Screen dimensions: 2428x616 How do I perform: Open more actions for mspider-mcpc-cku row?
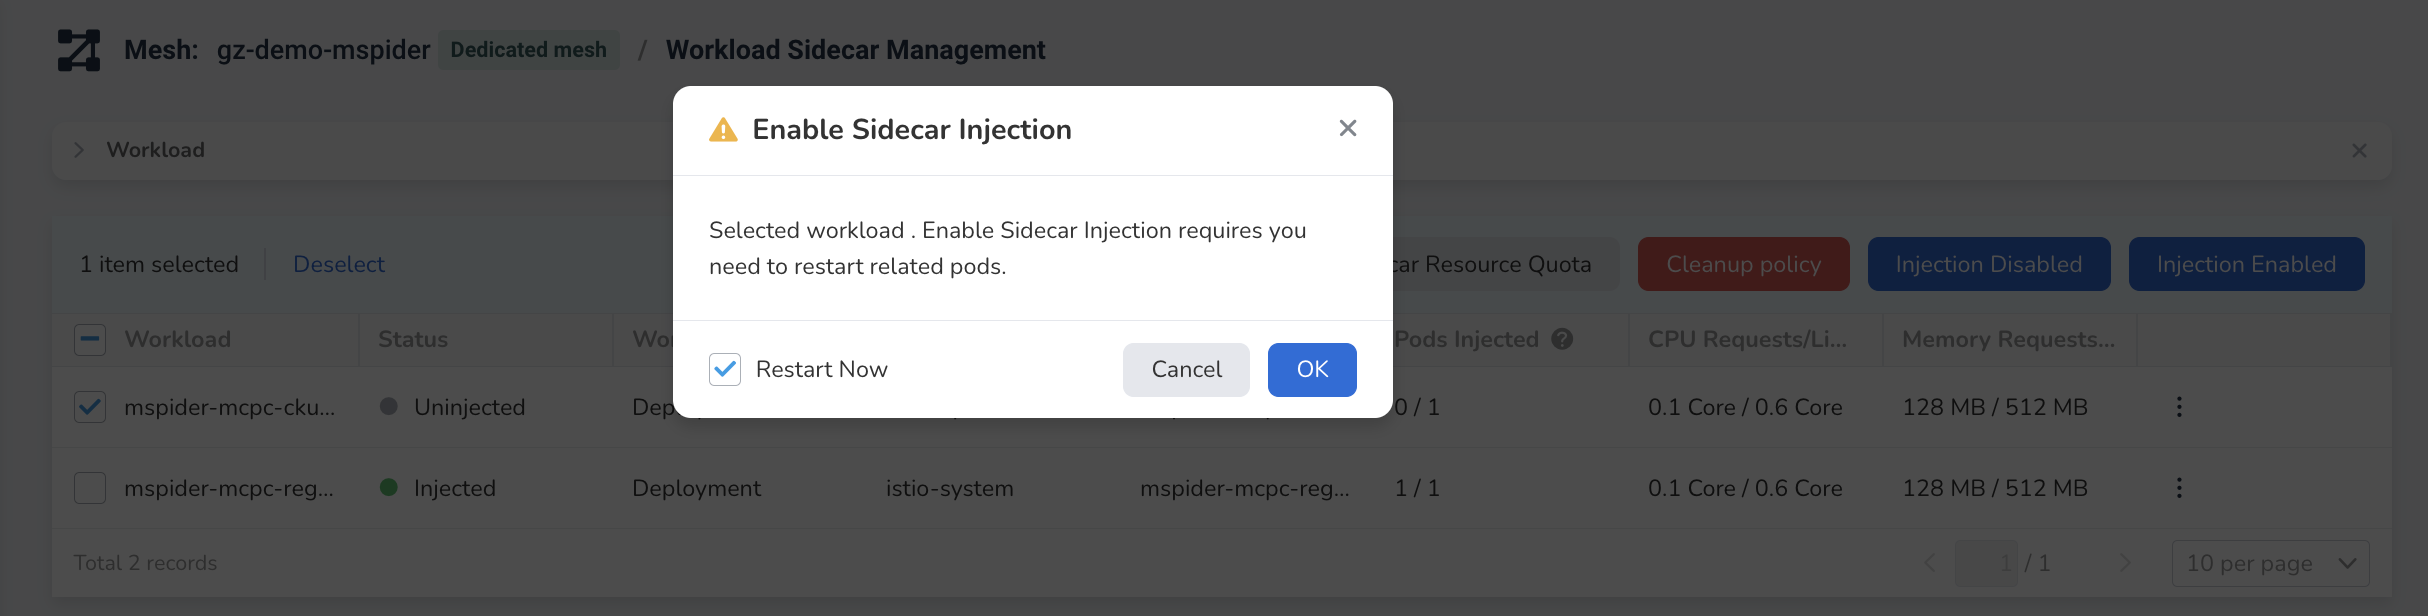[x=2179, y=407]
